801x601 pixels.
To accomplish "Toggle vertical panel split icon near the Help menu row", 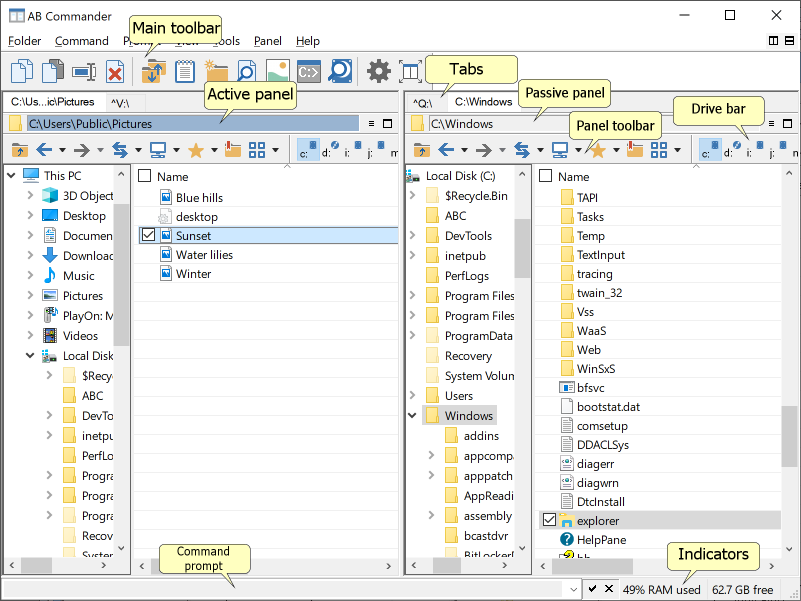I will 773,40.
